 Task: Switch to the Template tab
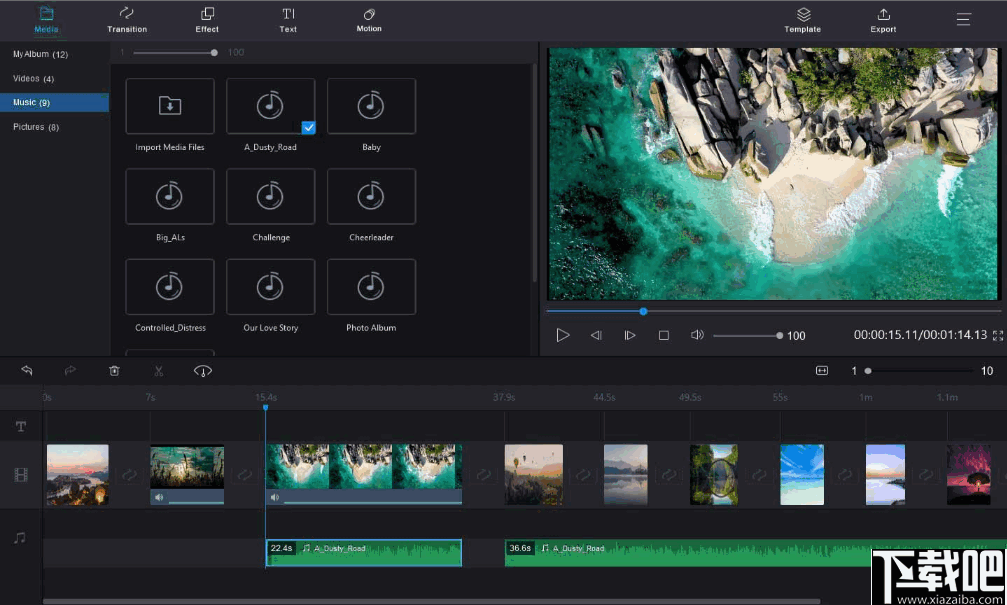coord(802,20)
